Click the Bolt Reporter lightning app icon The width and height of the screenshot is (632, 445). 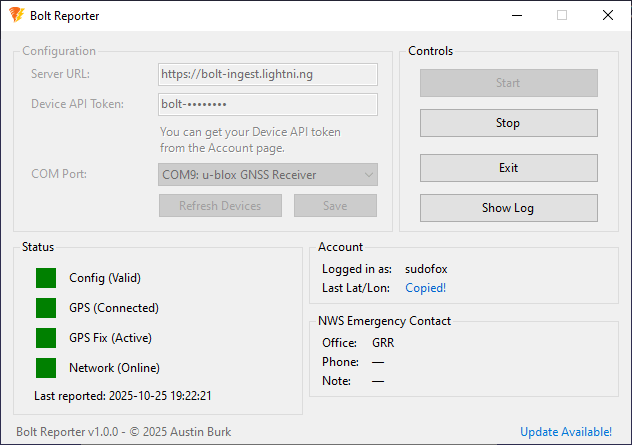(x=17, y=15)
